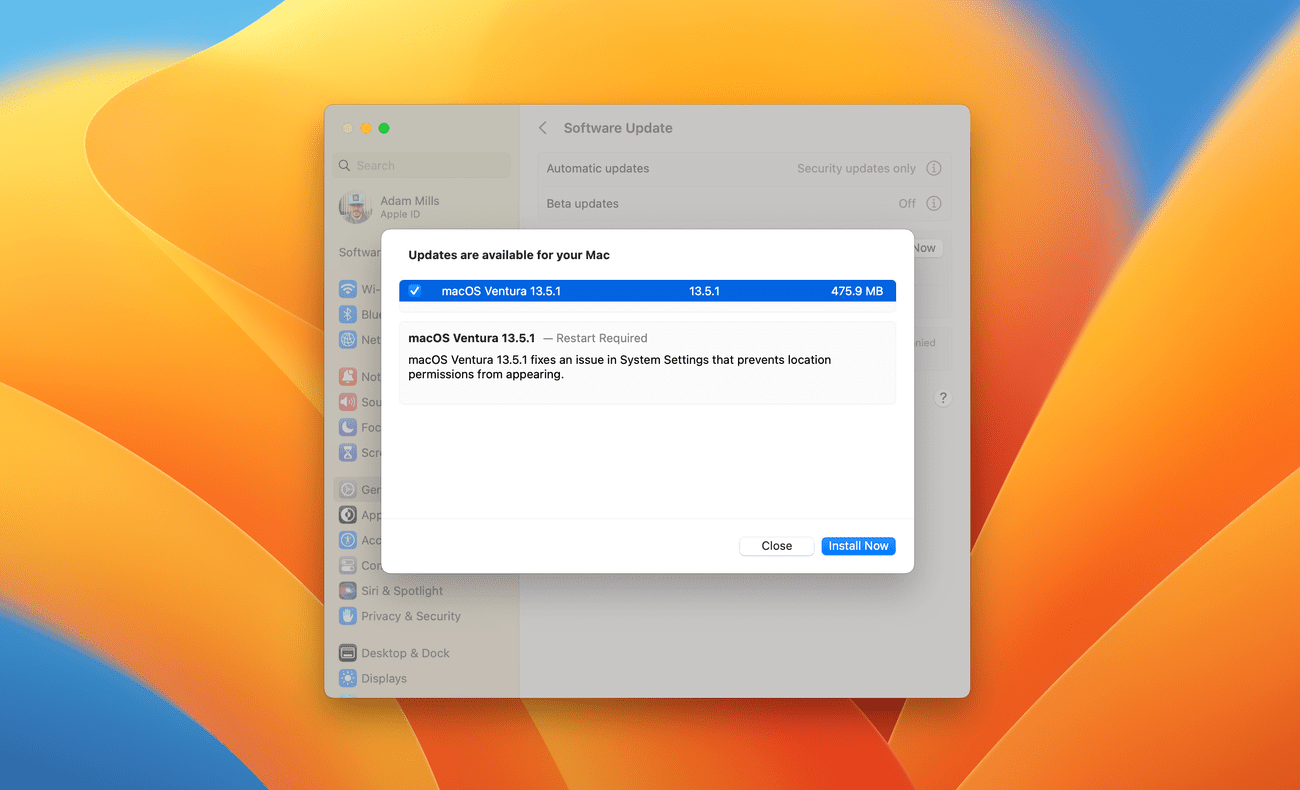Screen dimensions: 1300x790
Task: Click the Desktop & Dock icon
Action: [347, 652]
